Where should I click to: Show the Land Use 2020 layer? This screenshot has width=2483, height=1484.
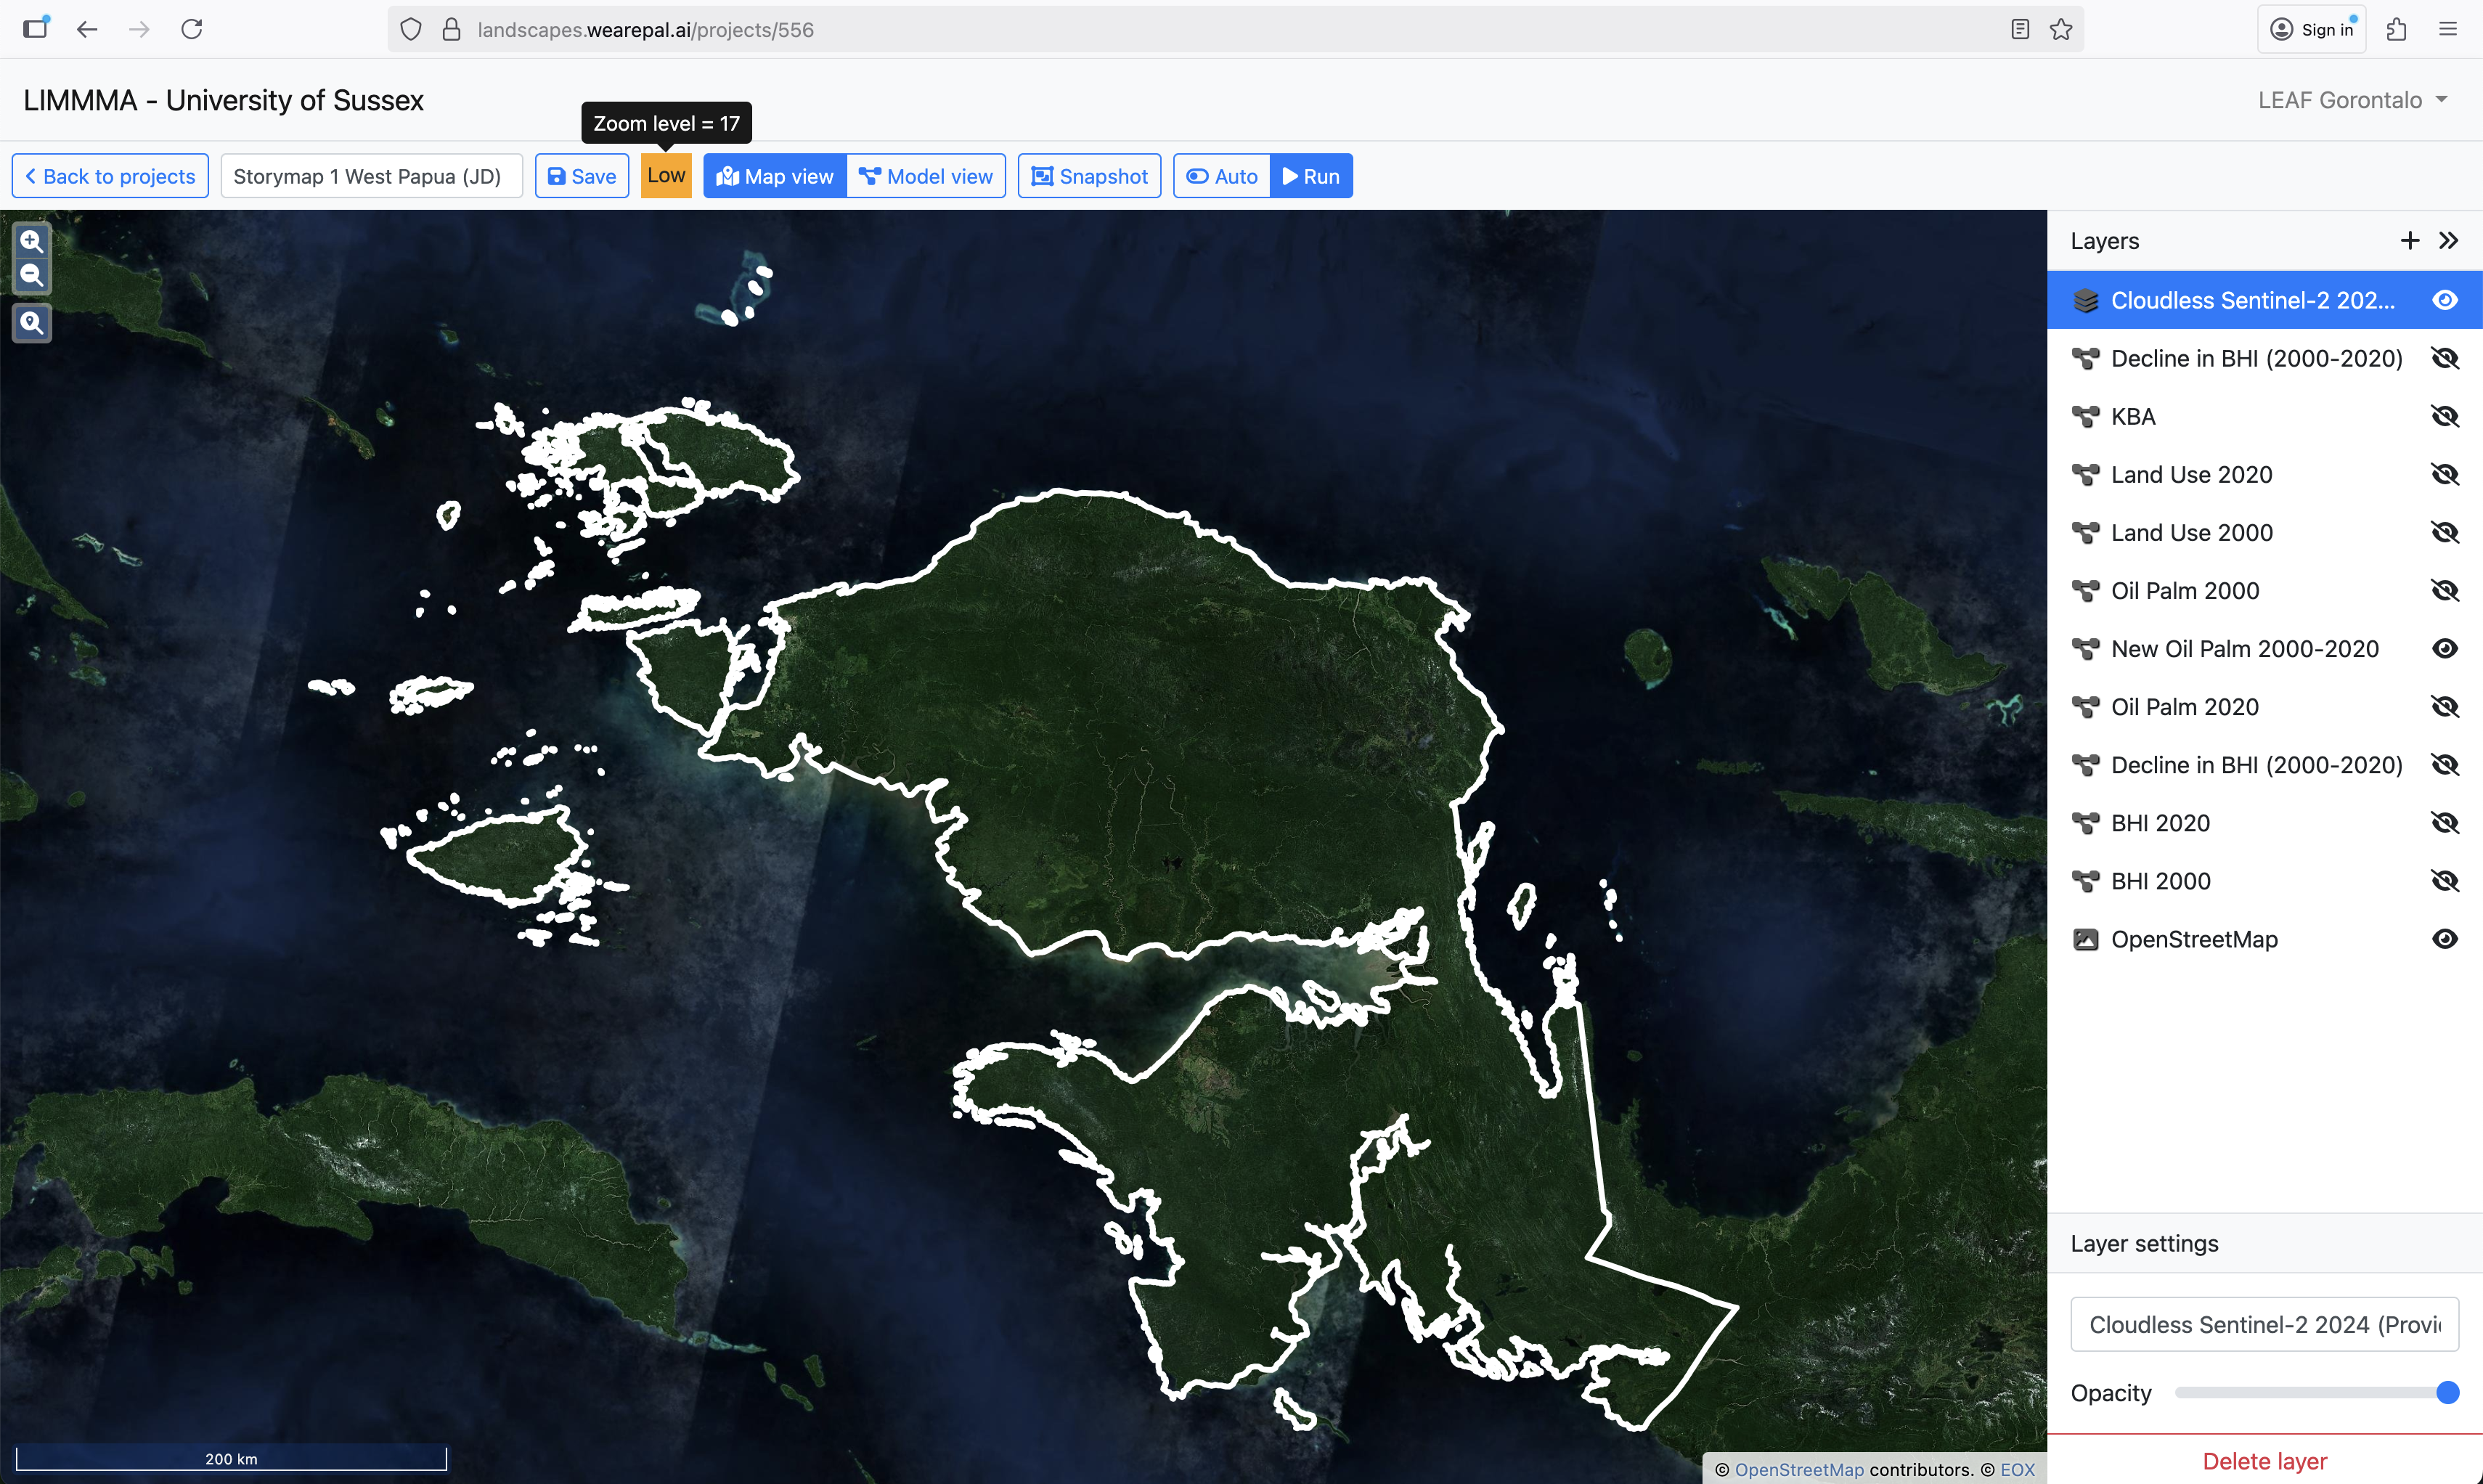(x=2444, y=475)
